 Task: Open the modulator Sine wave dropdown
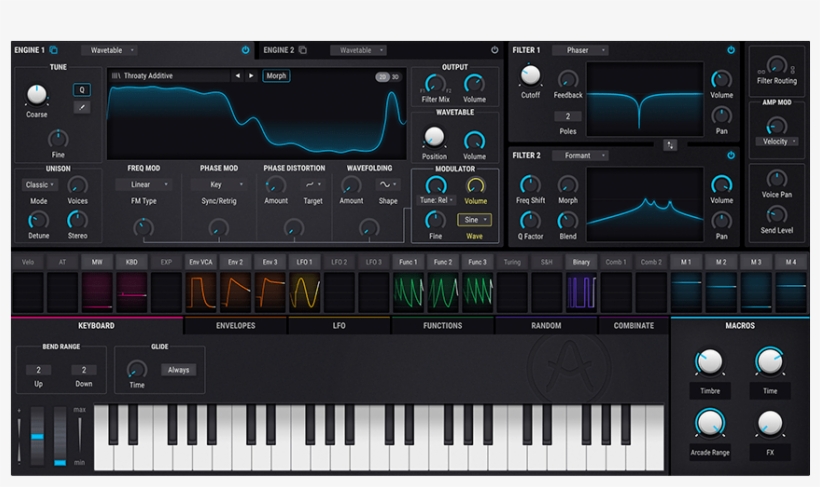pyautogui.click(x=474, y=220)
